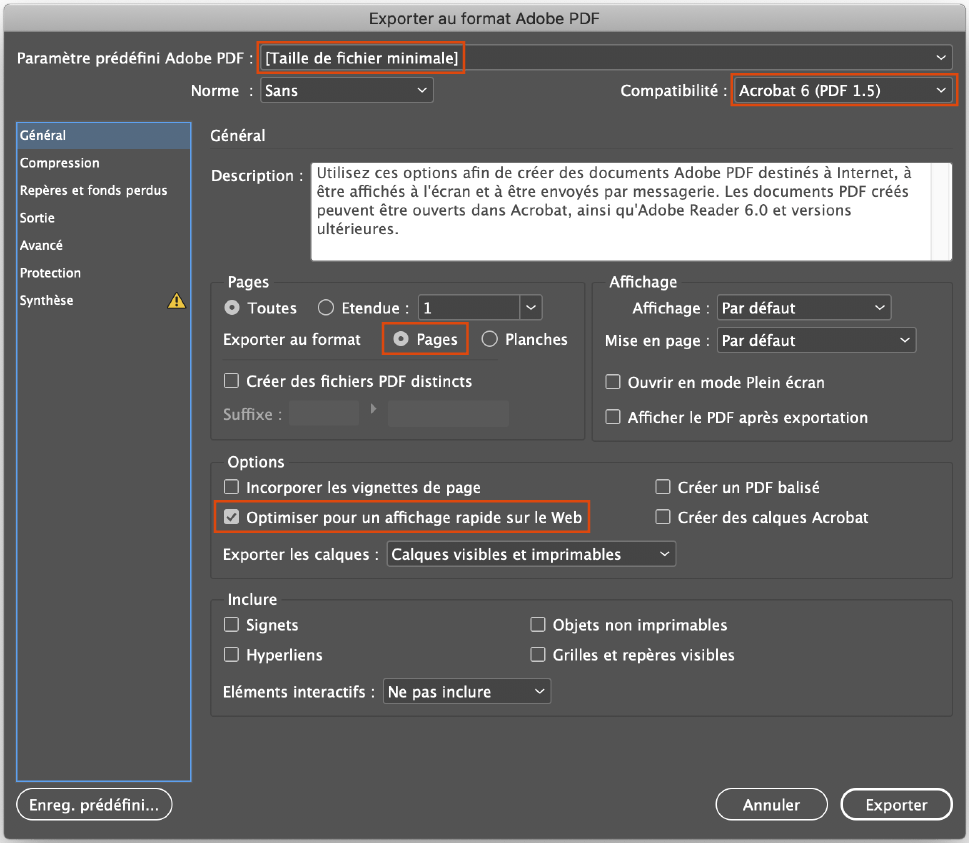Select the Toutes pages radio button
969x843 pixels.
[232, 308]
